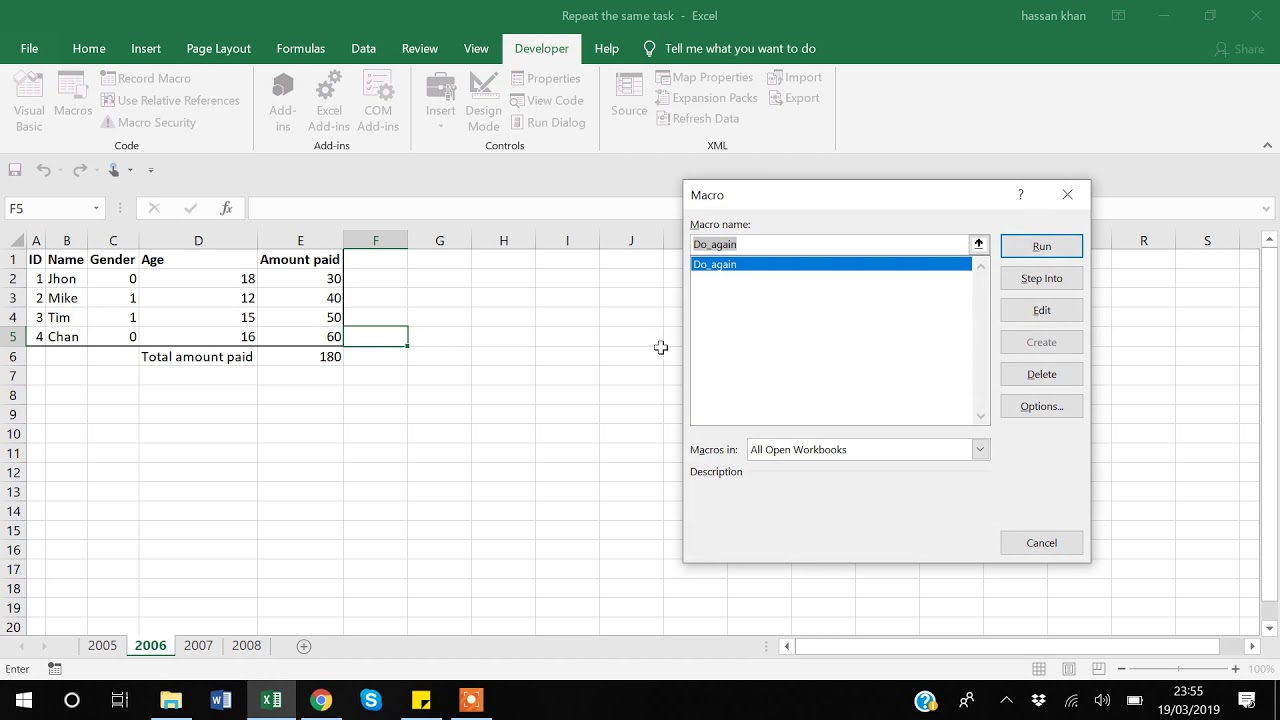This screenshot has width=1280, height=720.
Task: Click the zoom slider in status bar
Action: coord(1178,669)
